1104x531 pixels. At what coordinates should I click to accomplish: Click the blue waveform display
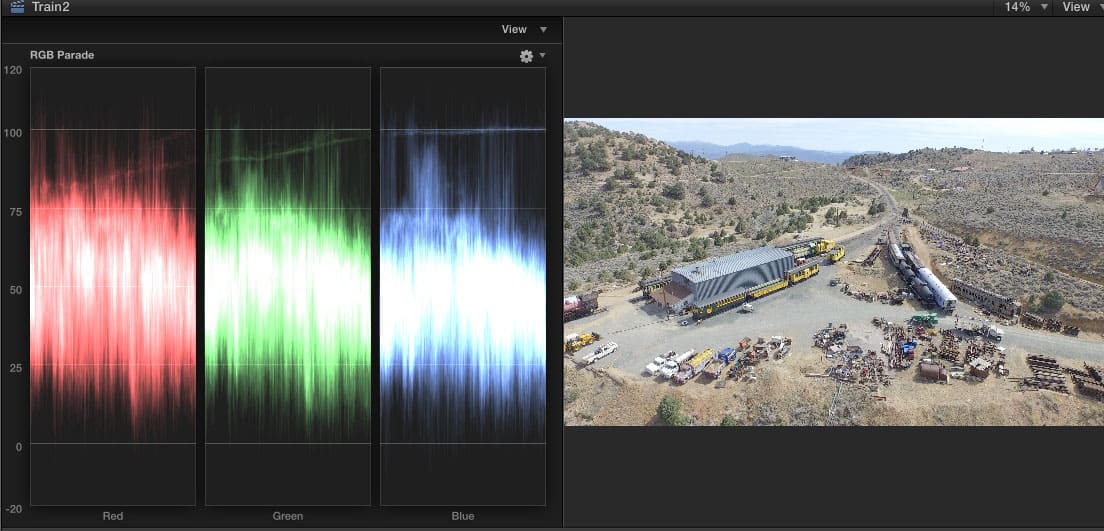tap(463, 286)
